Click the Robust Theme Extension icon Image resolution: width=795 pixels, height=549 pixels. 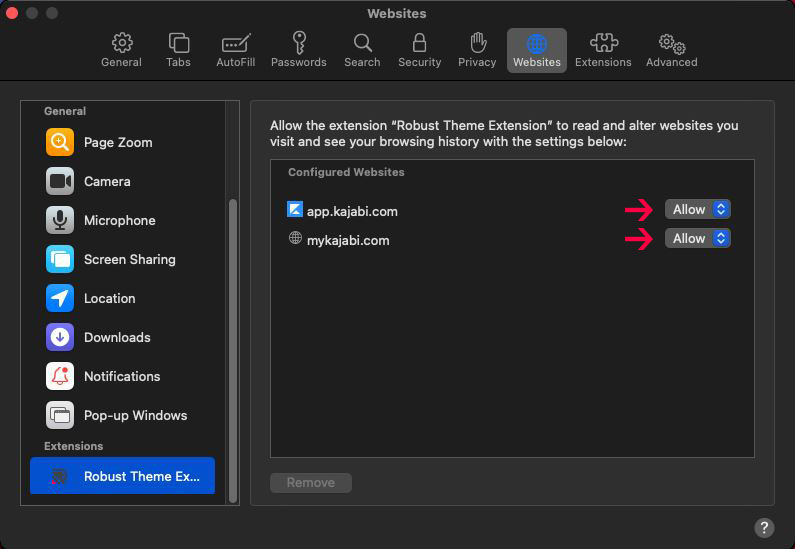59,476
